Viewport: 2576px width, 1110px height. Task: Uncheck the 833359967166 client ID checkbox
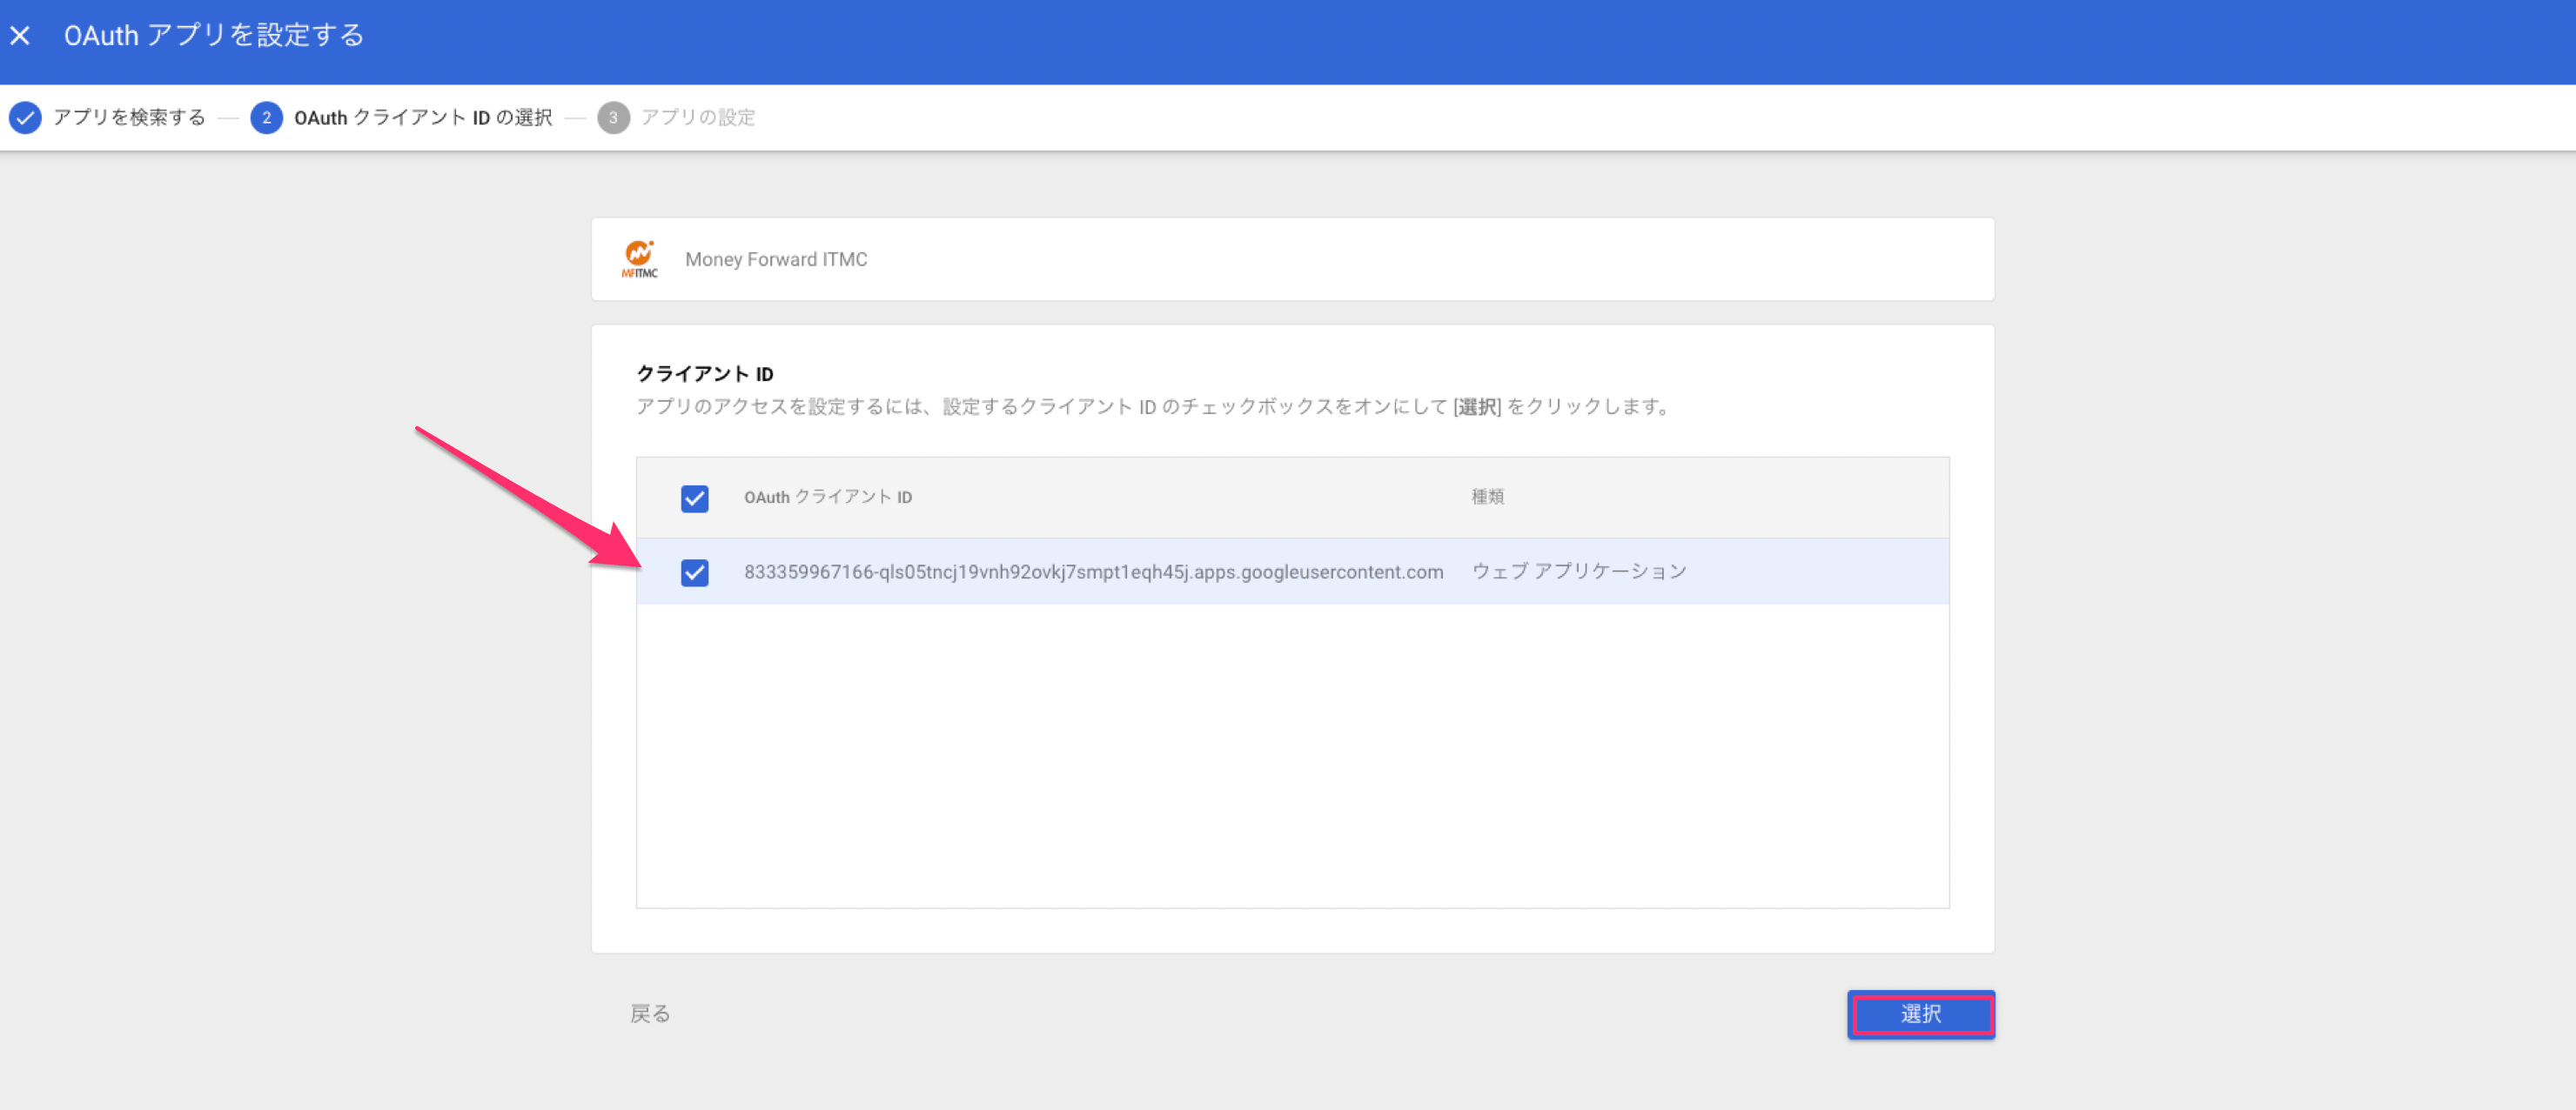pyautogui.click(x=694, y=572)
